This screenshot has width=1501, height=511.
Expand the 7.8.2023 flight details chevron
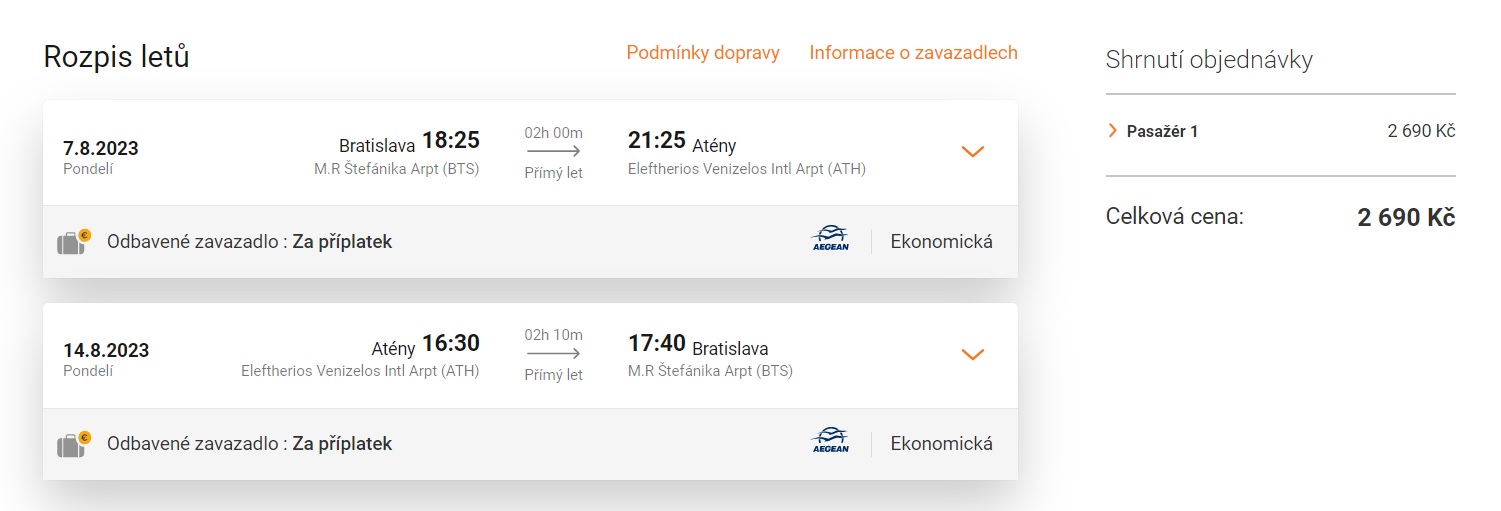(972, 152)
